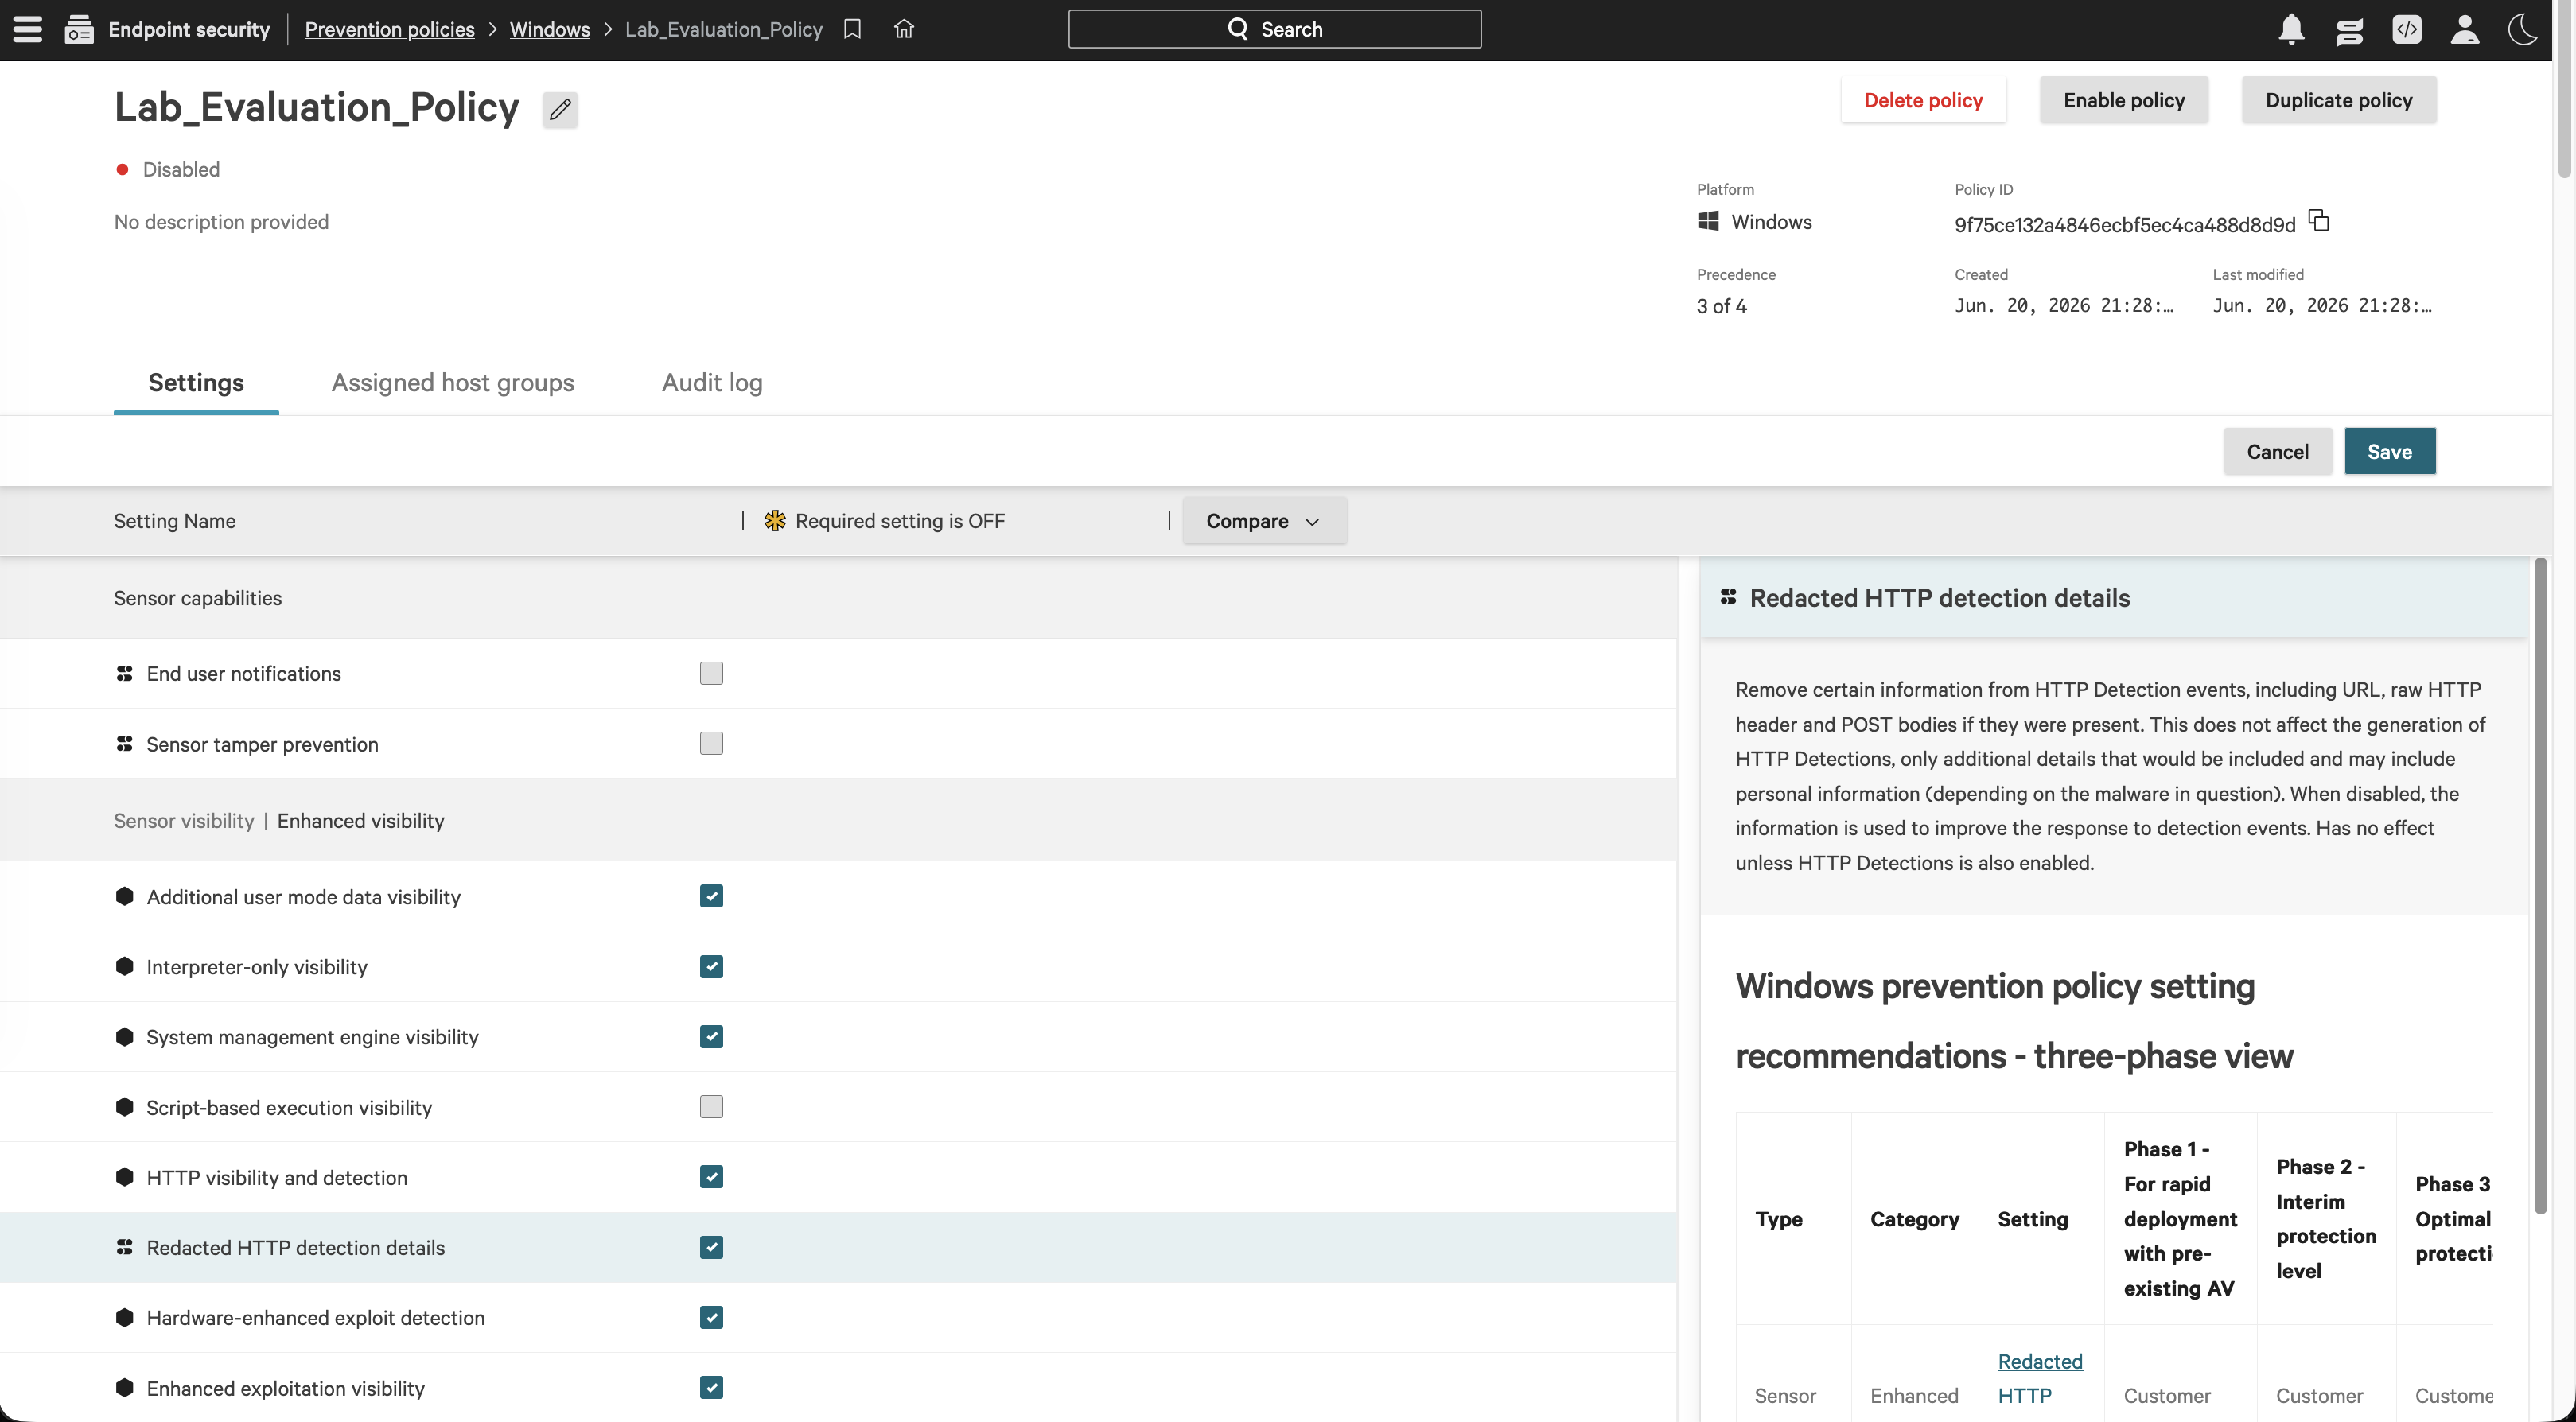The width and height of the screenshot is (2576, 1422).
Task: Uncheck Interpreter-only visibility
Action: point(711,966)
